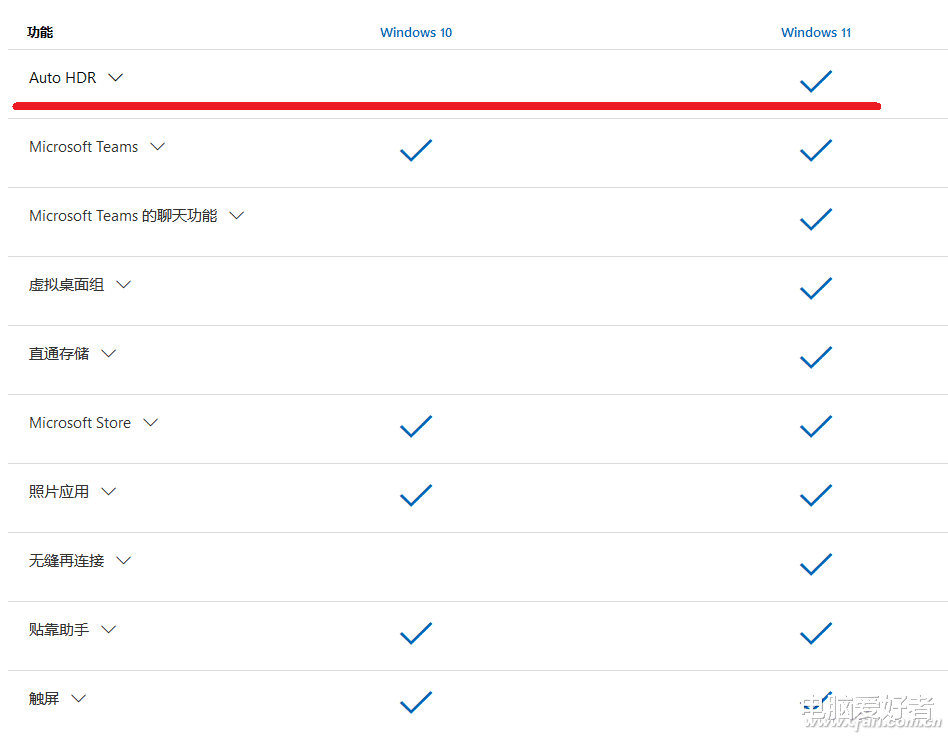This screenshot has width=948, height=738.
Task: Expand the Auto HDR feature row
Action: pyautogui.click(x=115, y=78)
